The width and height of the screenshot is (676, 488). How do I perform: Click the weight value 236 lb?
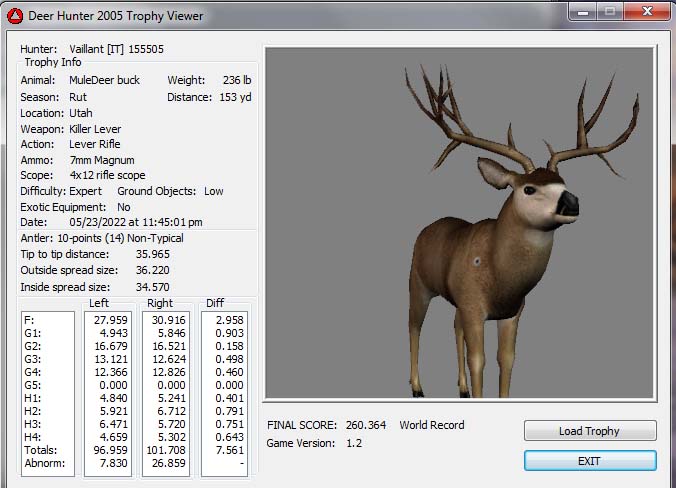(x=237, y=80)
